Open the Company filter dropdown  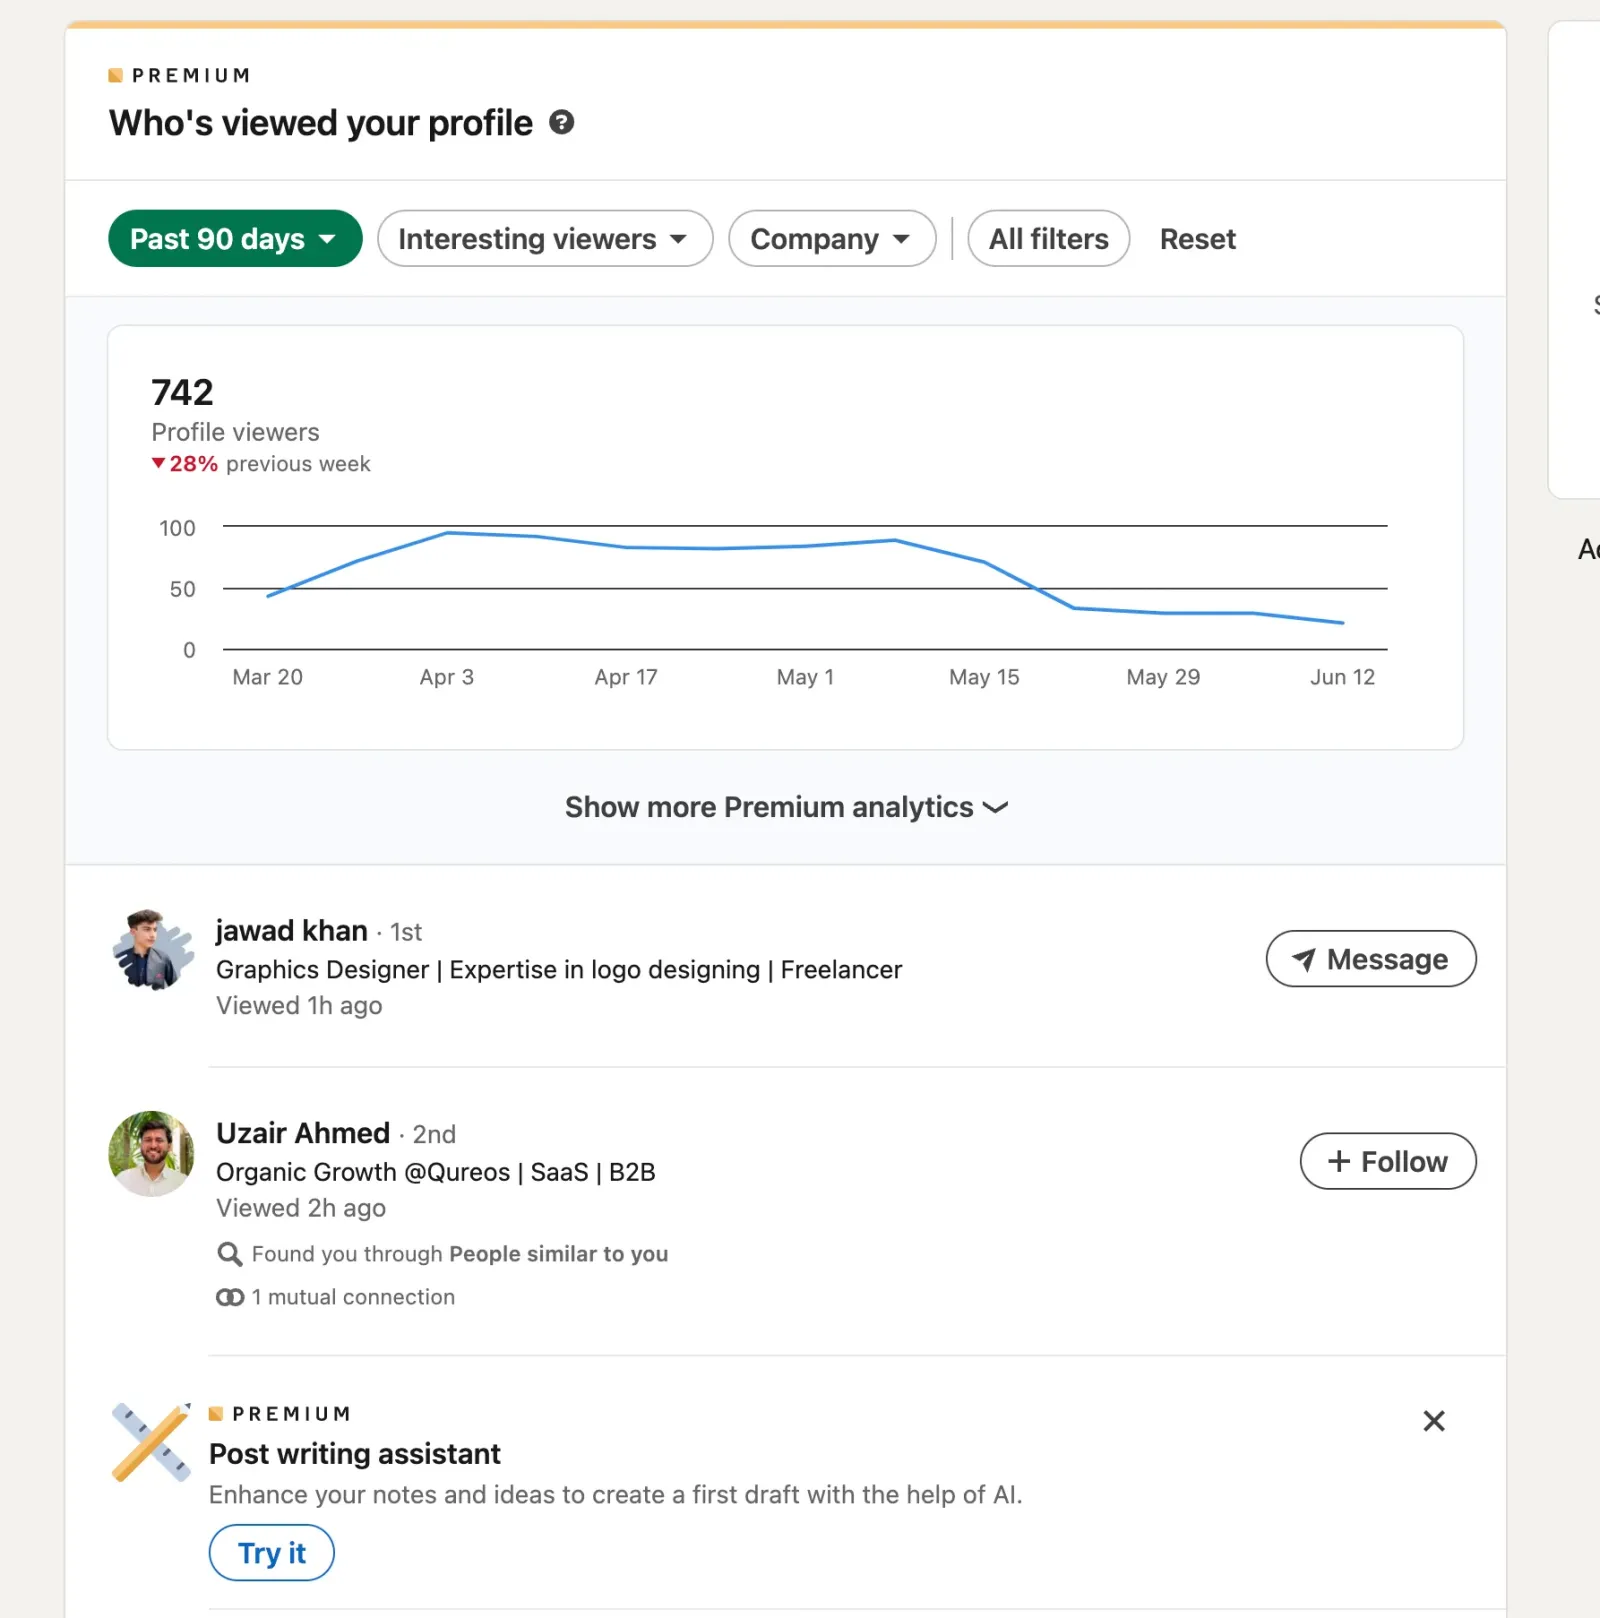click(x=832, y=238)
